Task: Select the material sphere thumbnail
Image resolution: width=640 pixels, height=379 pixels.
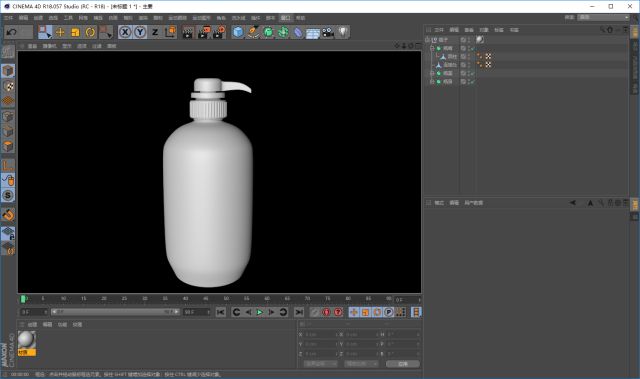Action: pos(27,340)
